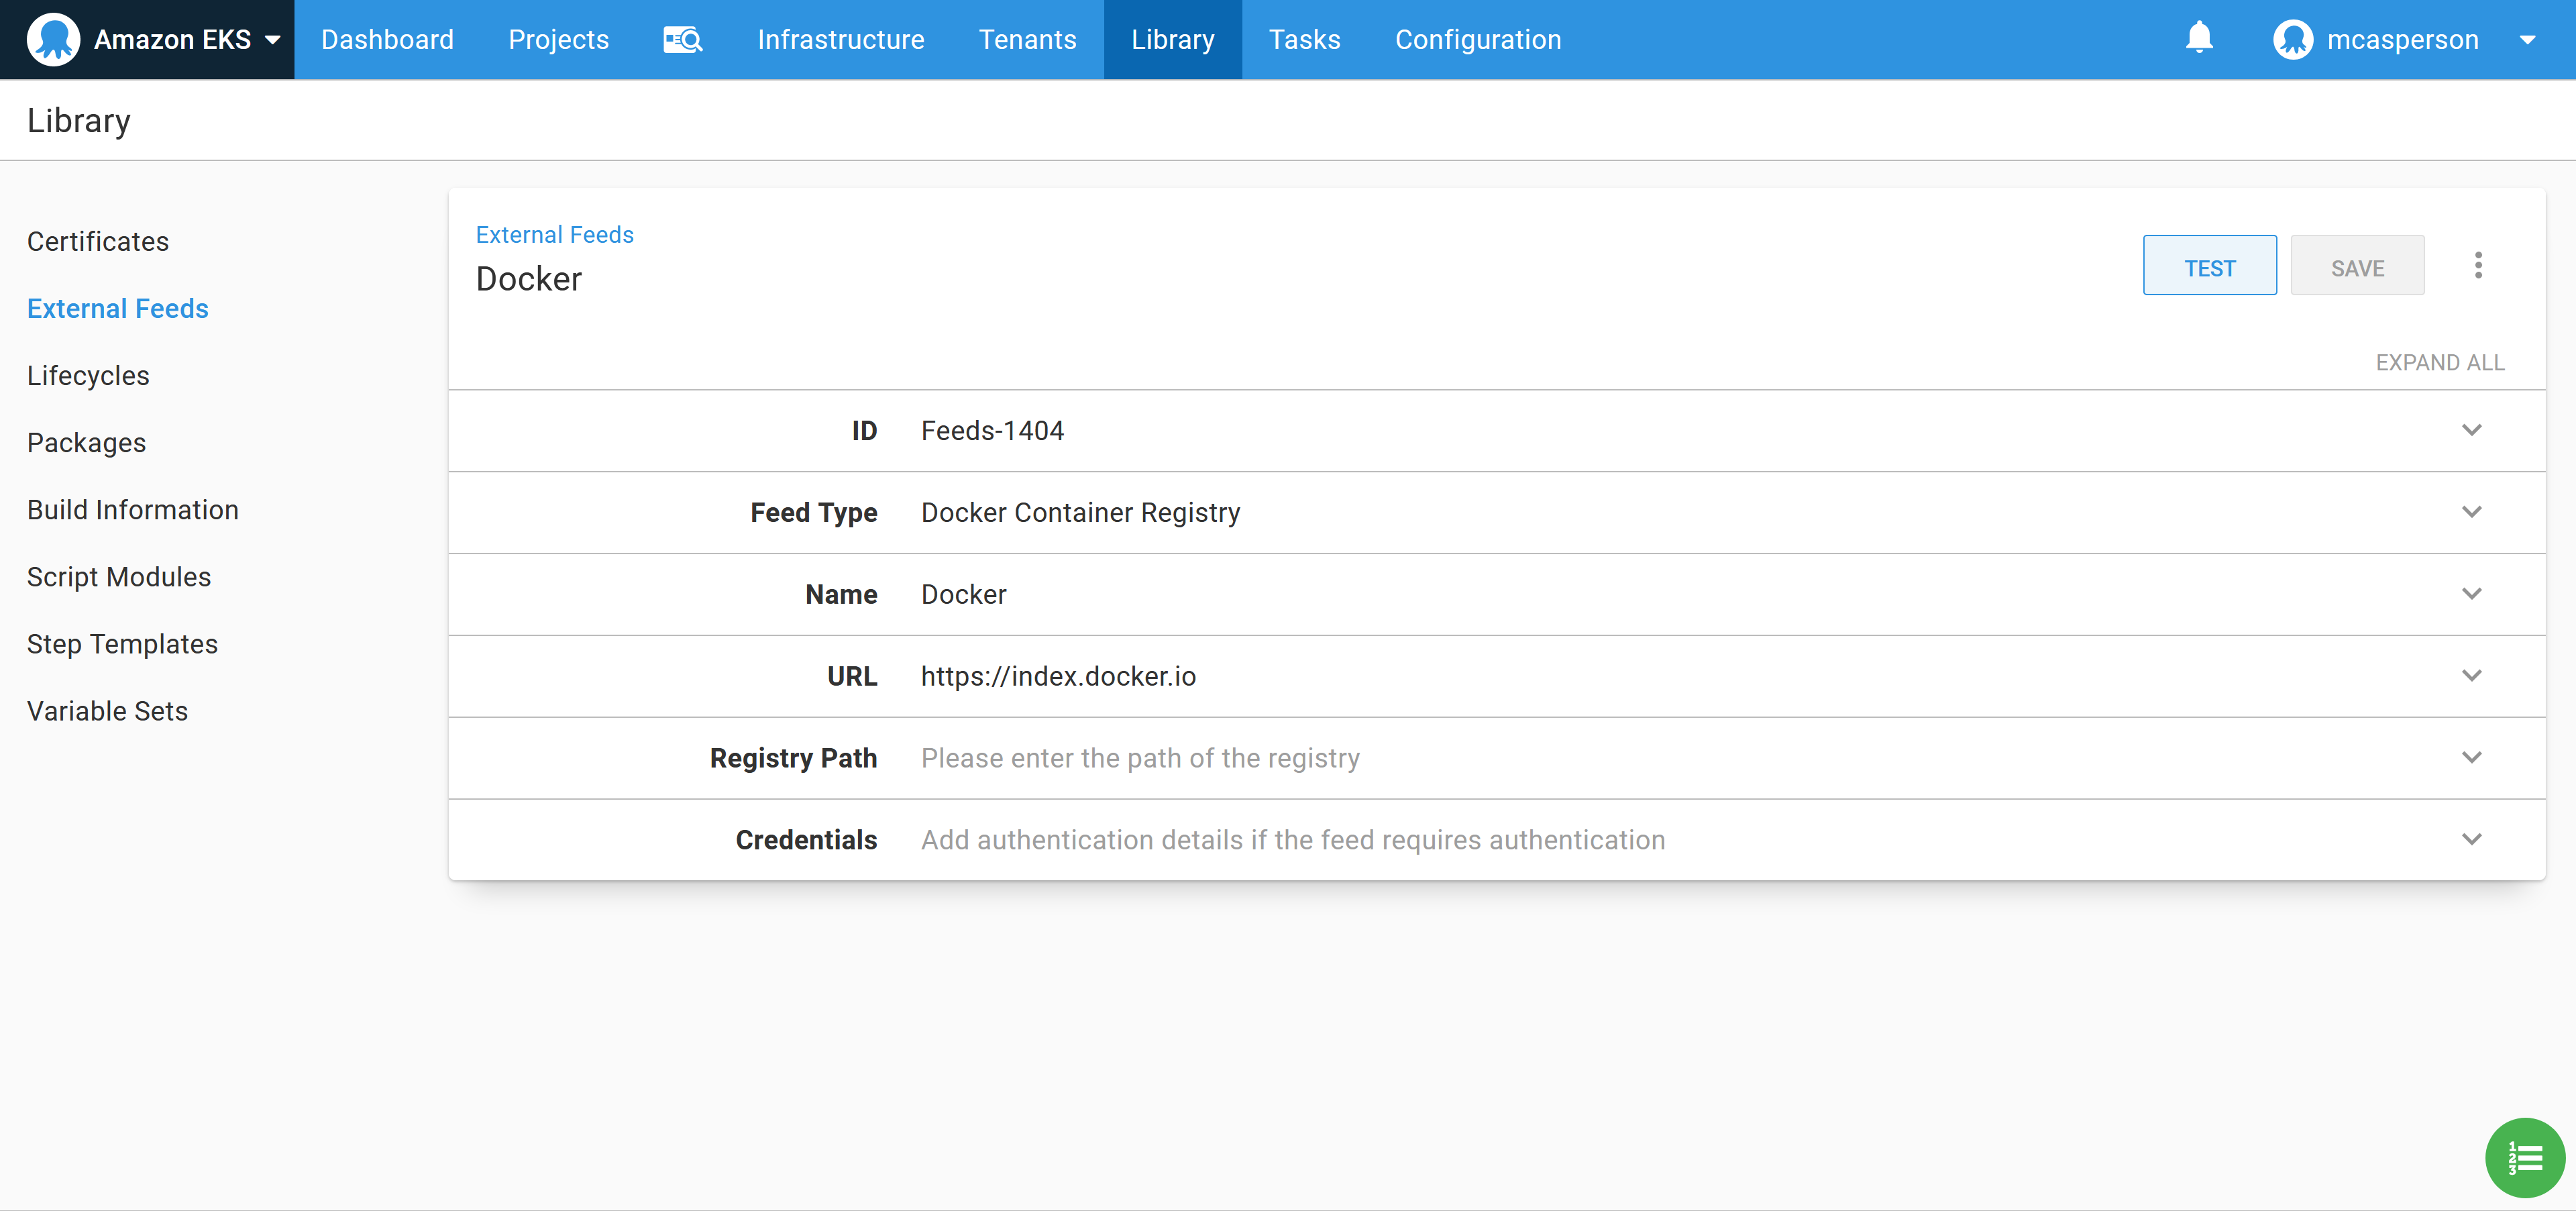Open the Configuration menu

[1478, 39]
